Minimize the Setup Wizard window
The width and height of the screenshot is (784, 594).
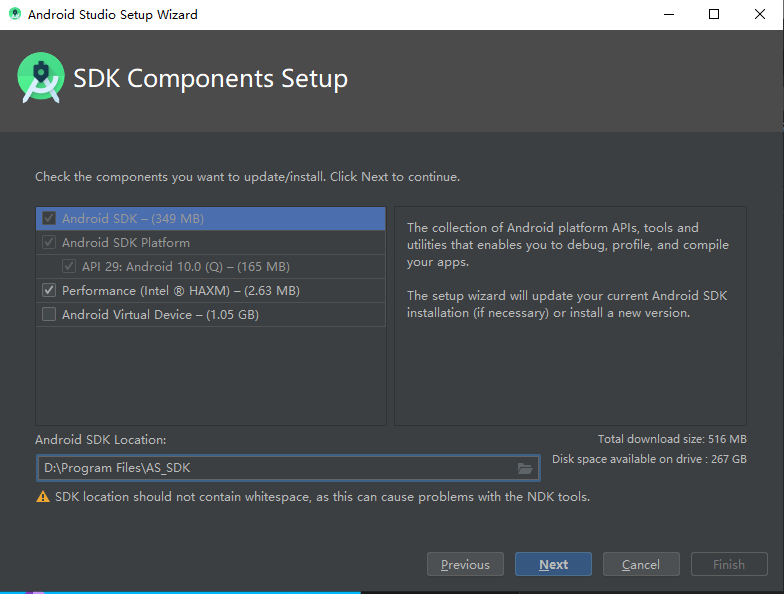[669, 14]
